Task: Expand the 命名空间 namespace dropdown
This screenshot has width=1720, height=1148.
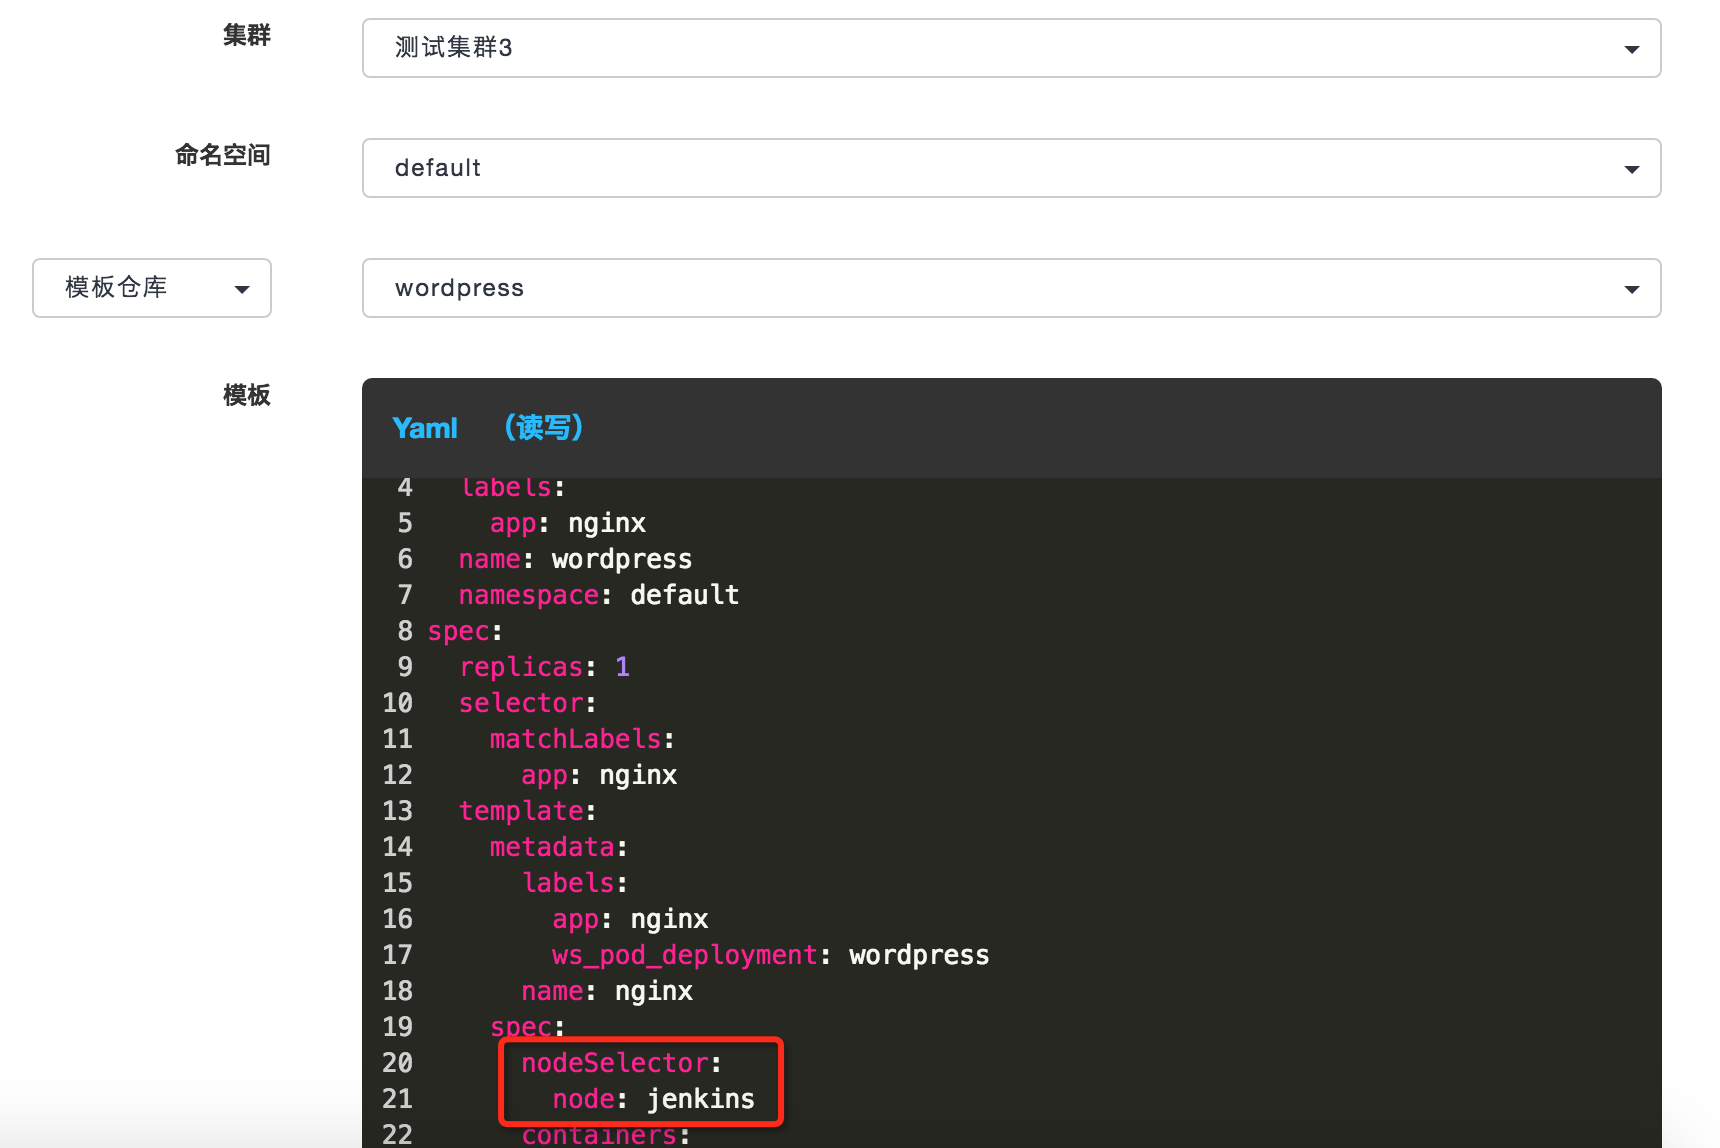Action: click(x=1010, y=168)
